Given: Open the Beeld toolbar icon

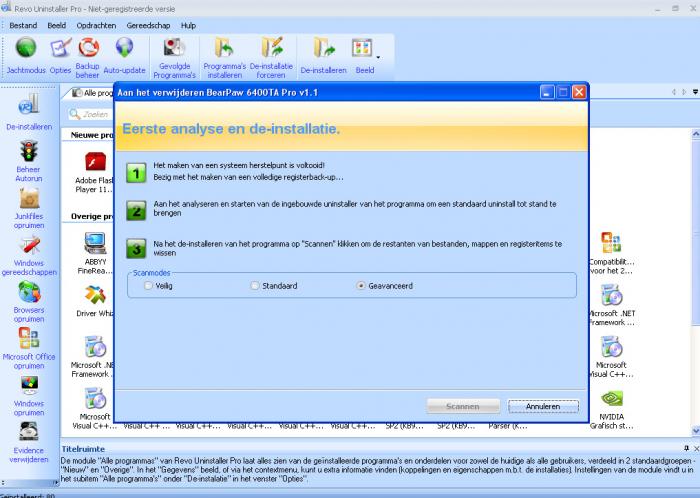Looking at the screenshot, I should click(362, 48).
